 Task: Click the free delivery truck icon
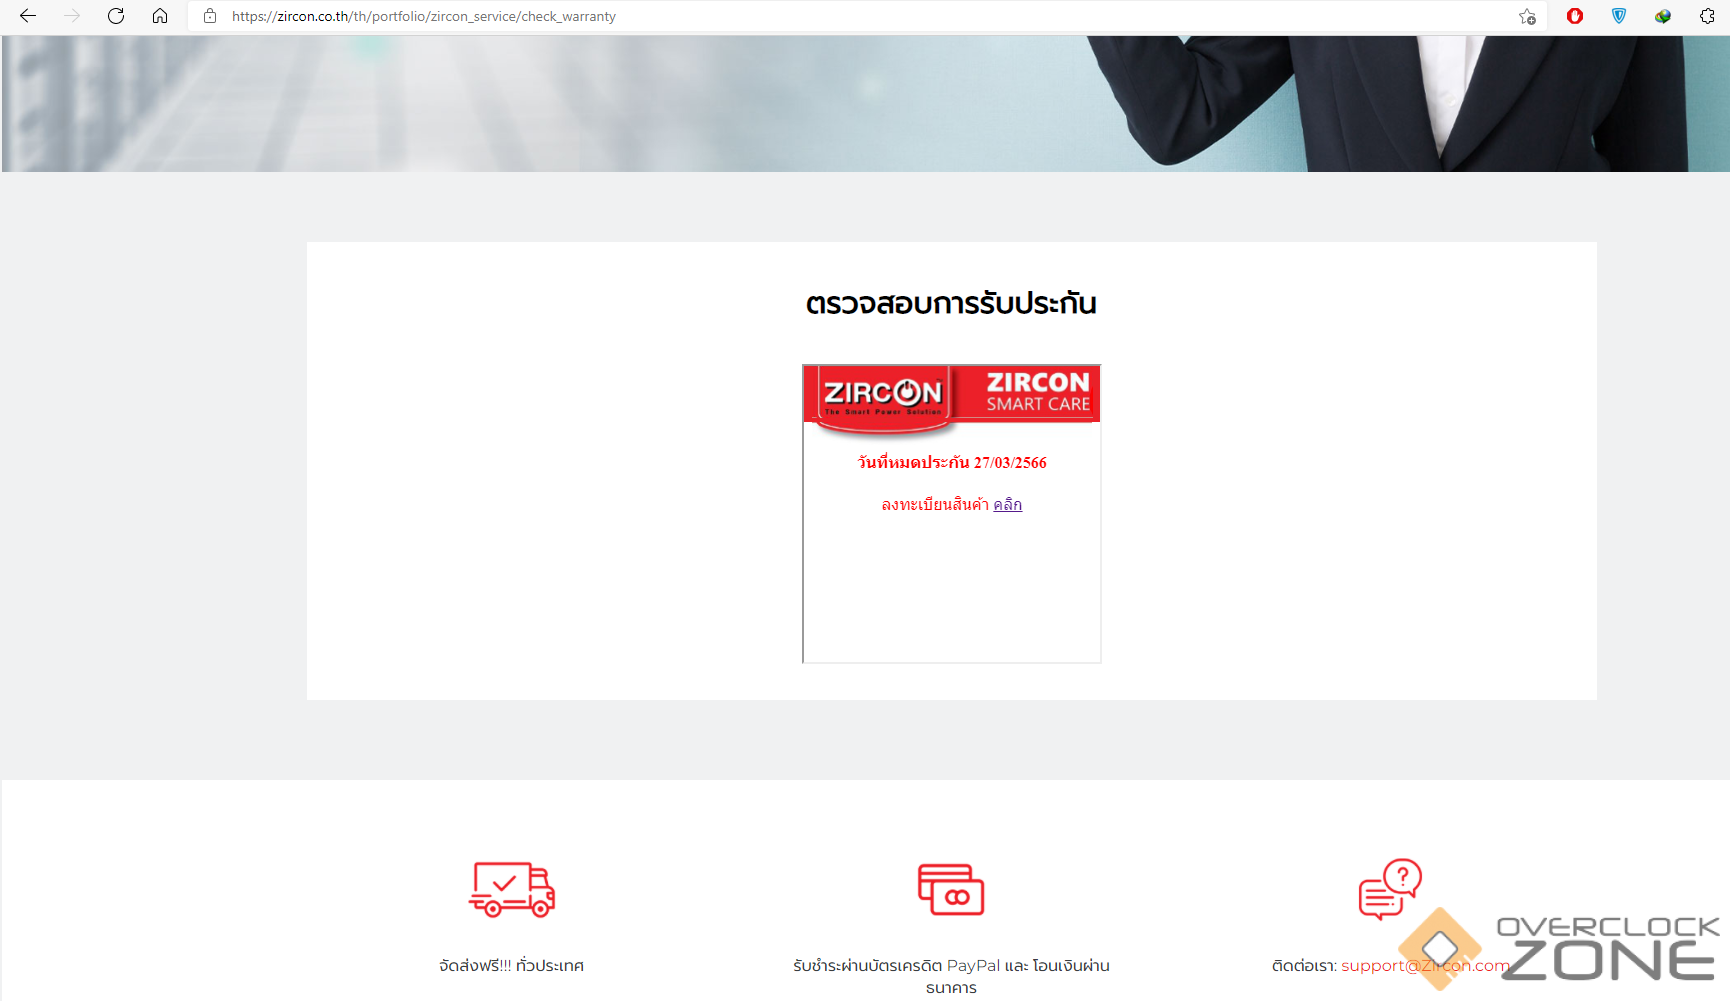coord(512,889)
